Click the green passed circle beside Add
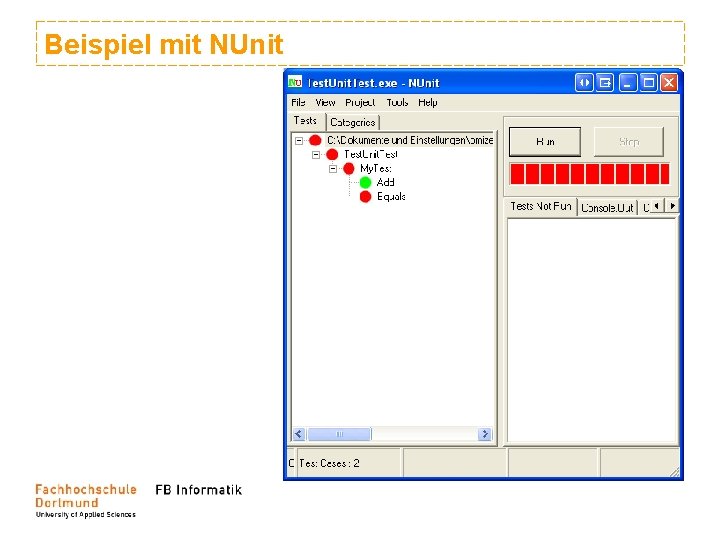Screen dimensions: 720x540 (x=366, y=183)
